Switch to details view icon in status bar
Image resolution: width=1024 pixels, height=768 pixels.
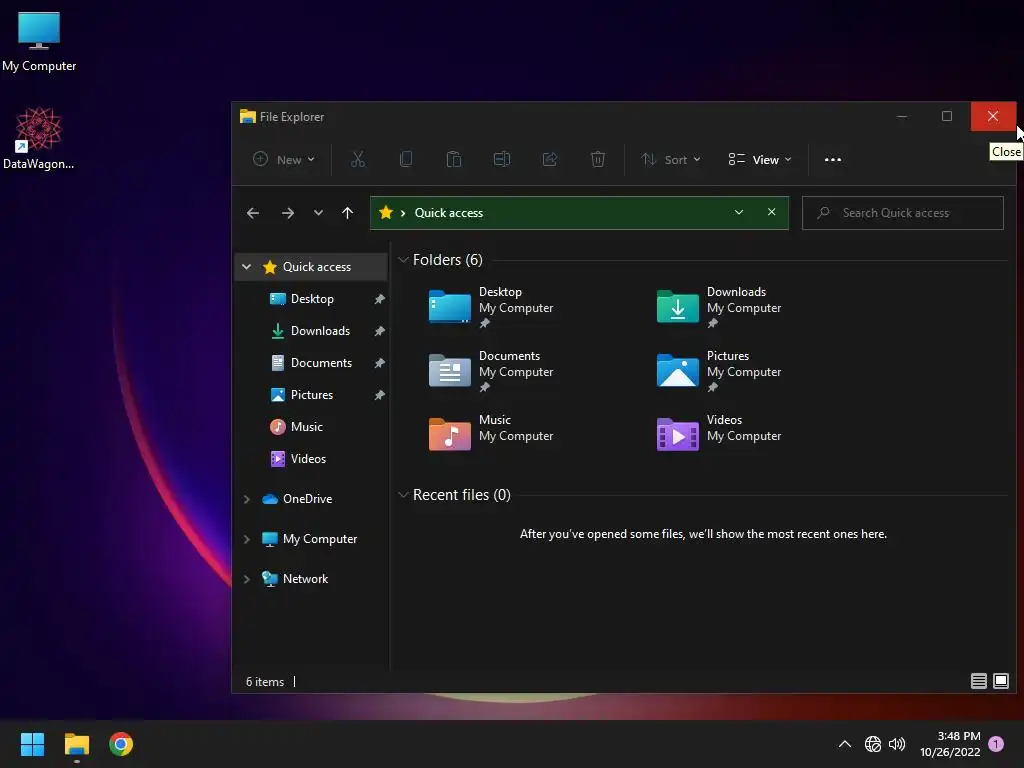click(x=978, y=681)
